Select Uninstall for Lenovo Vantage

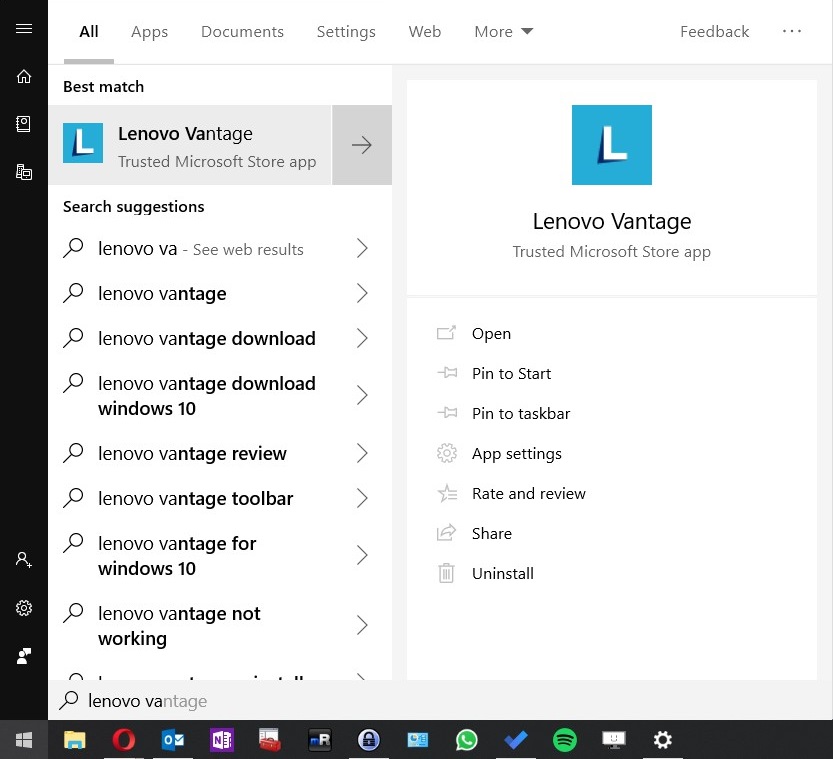[x=502, y=574]
